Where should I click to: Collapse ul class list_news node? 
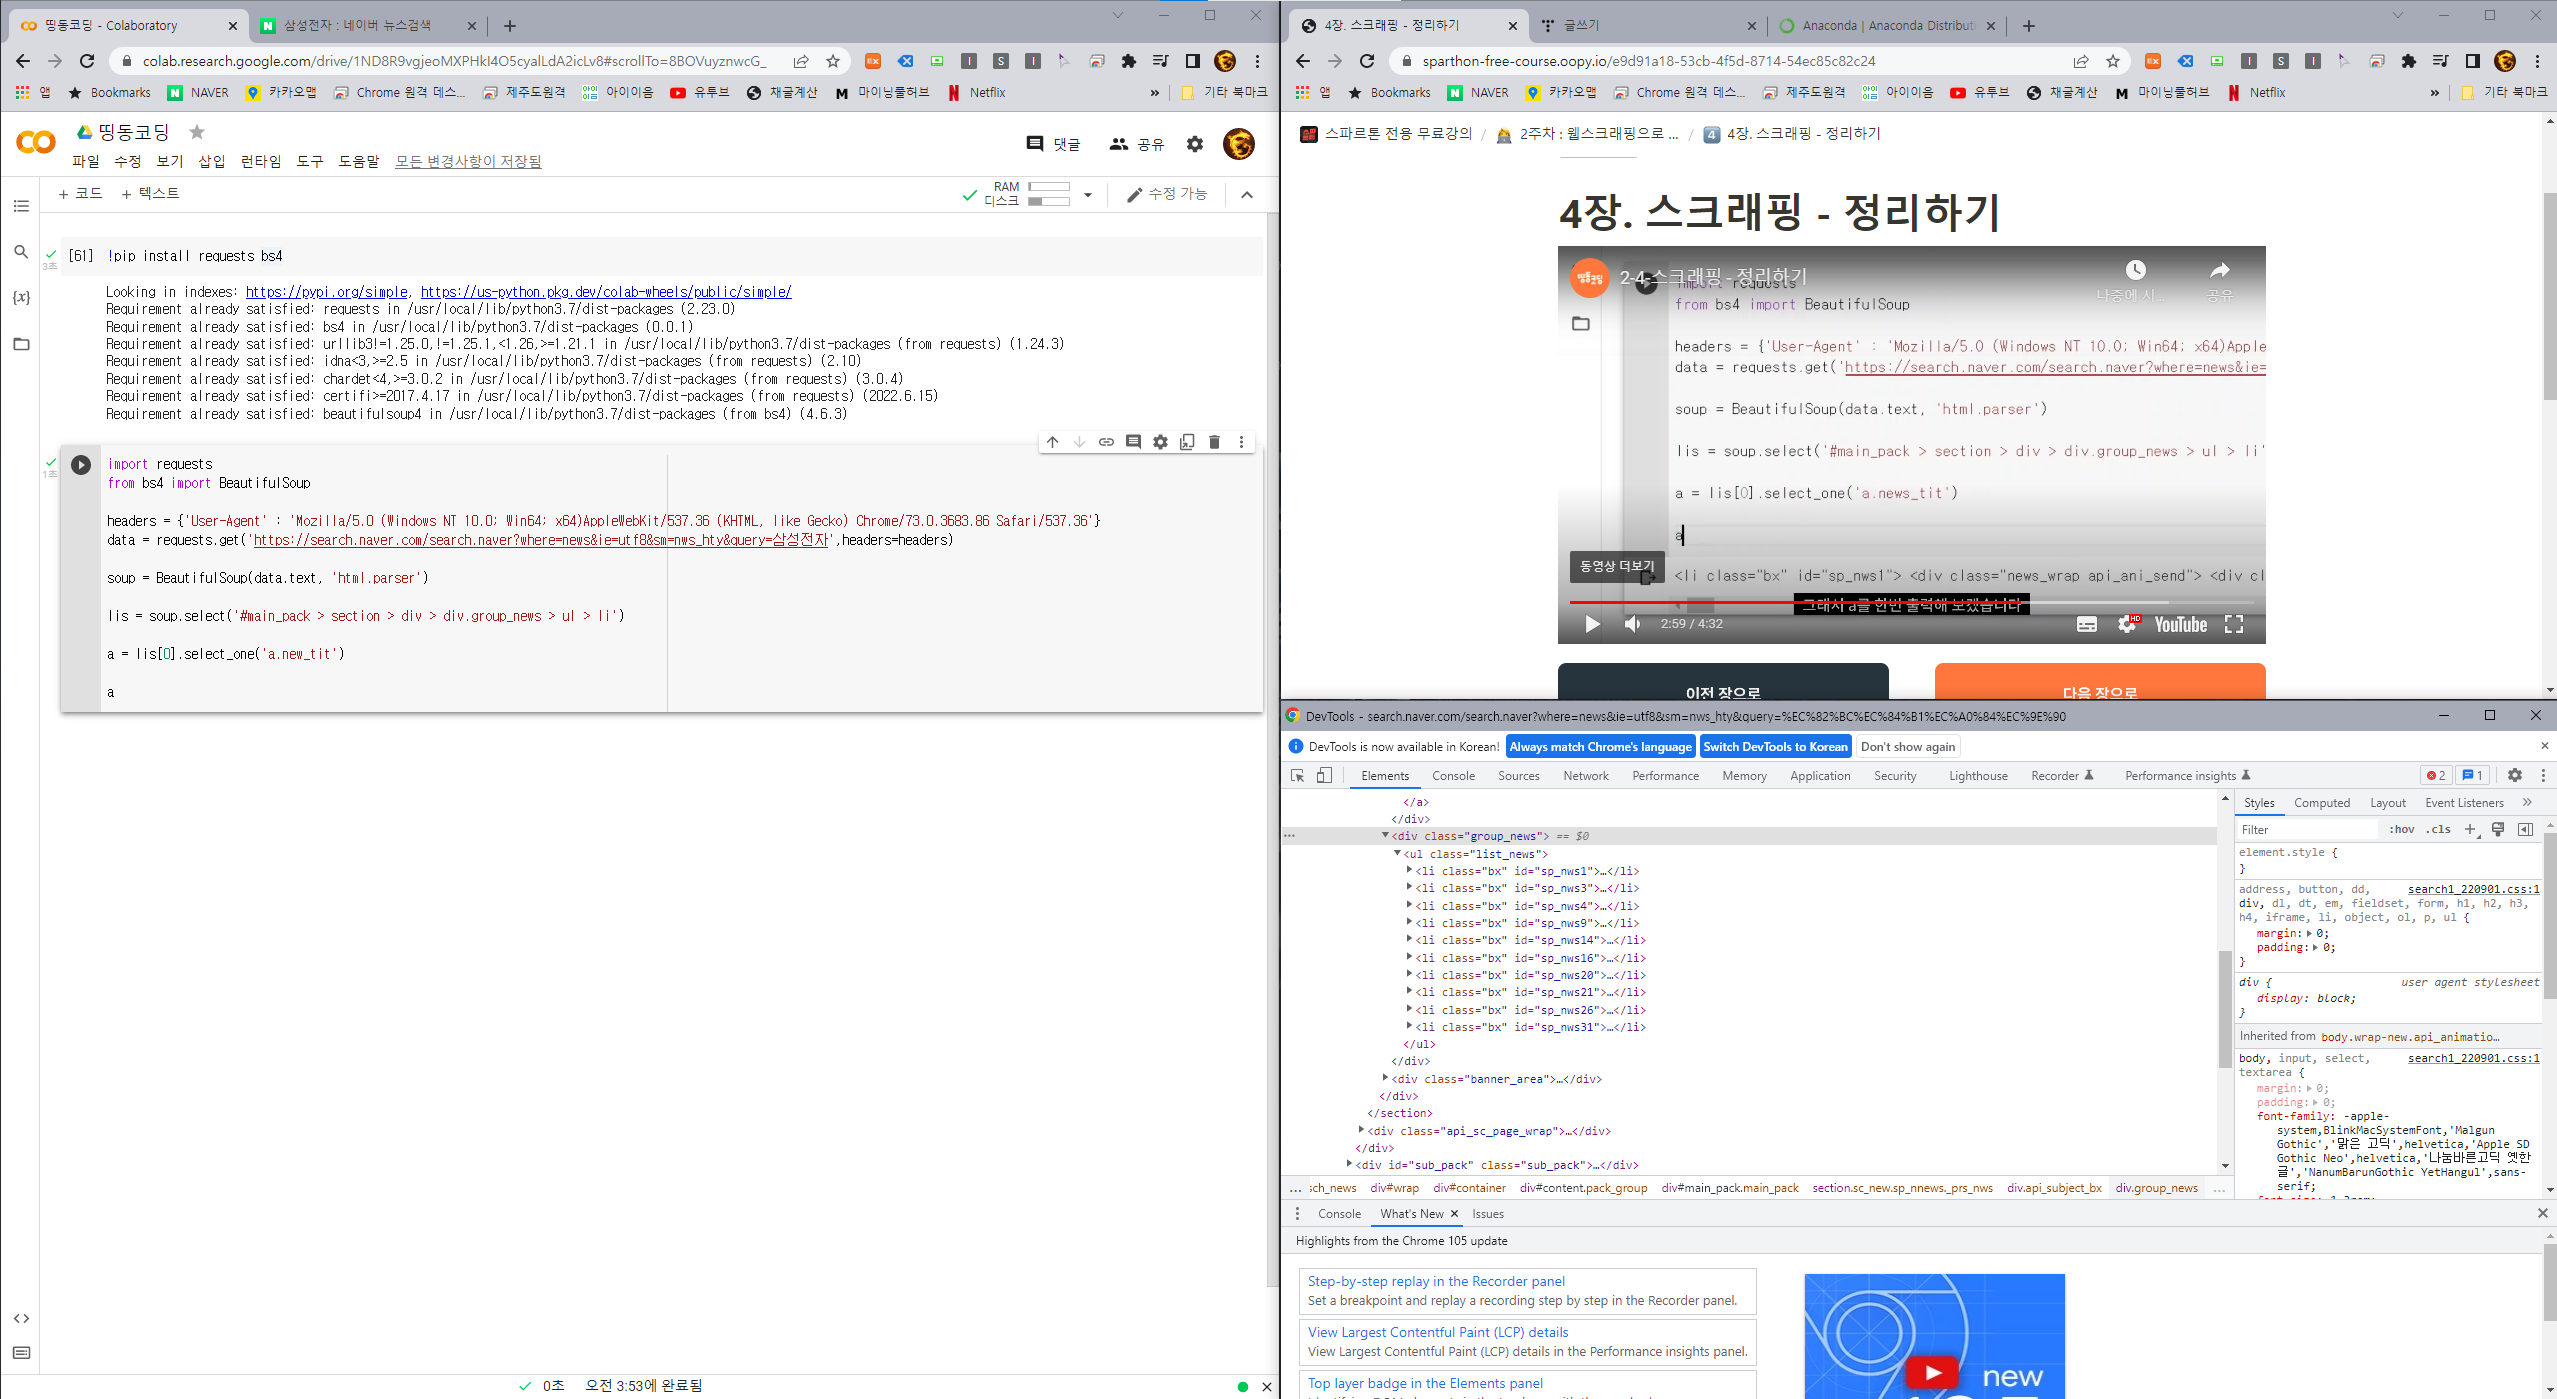tap(1397, 853)
